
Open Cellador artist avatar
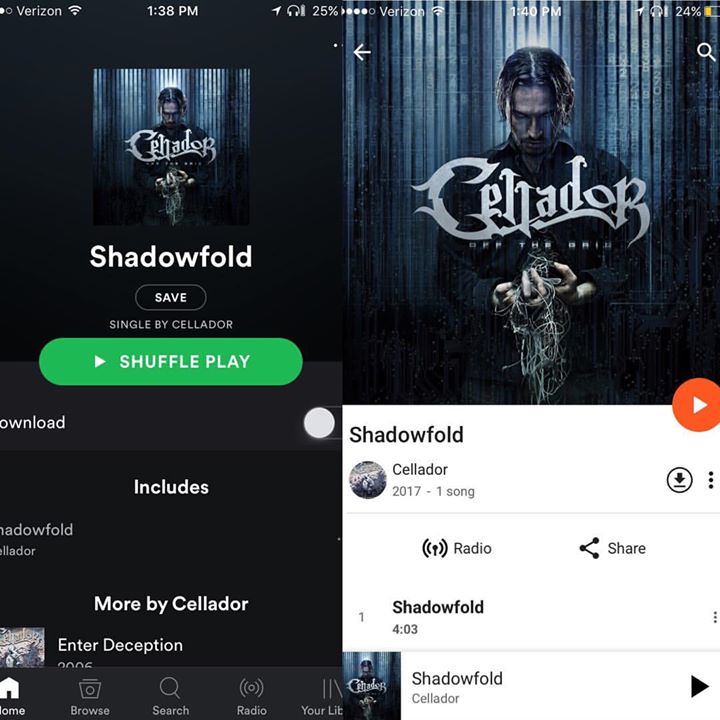(367, 480)
